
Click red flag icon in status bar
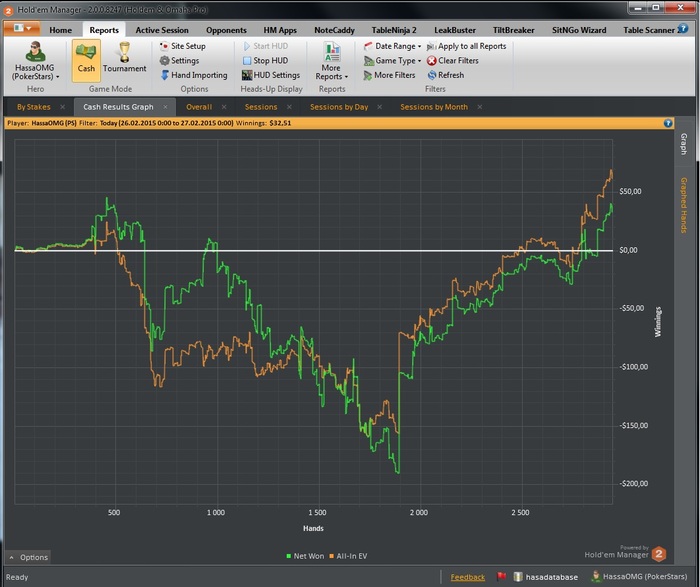point(501,577)
